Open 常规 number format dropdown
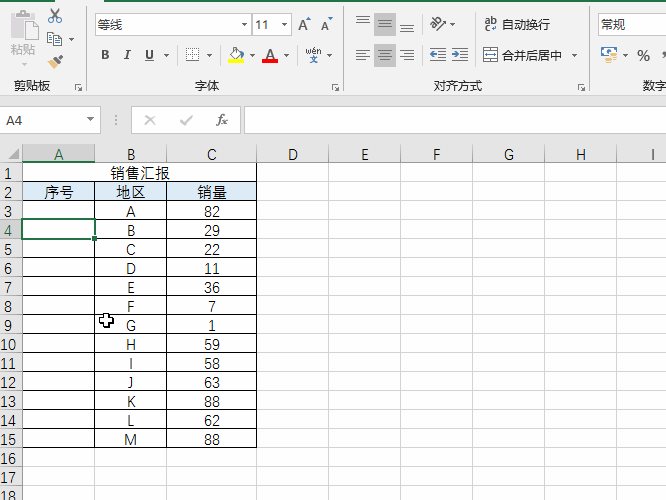 coord(632,25)
